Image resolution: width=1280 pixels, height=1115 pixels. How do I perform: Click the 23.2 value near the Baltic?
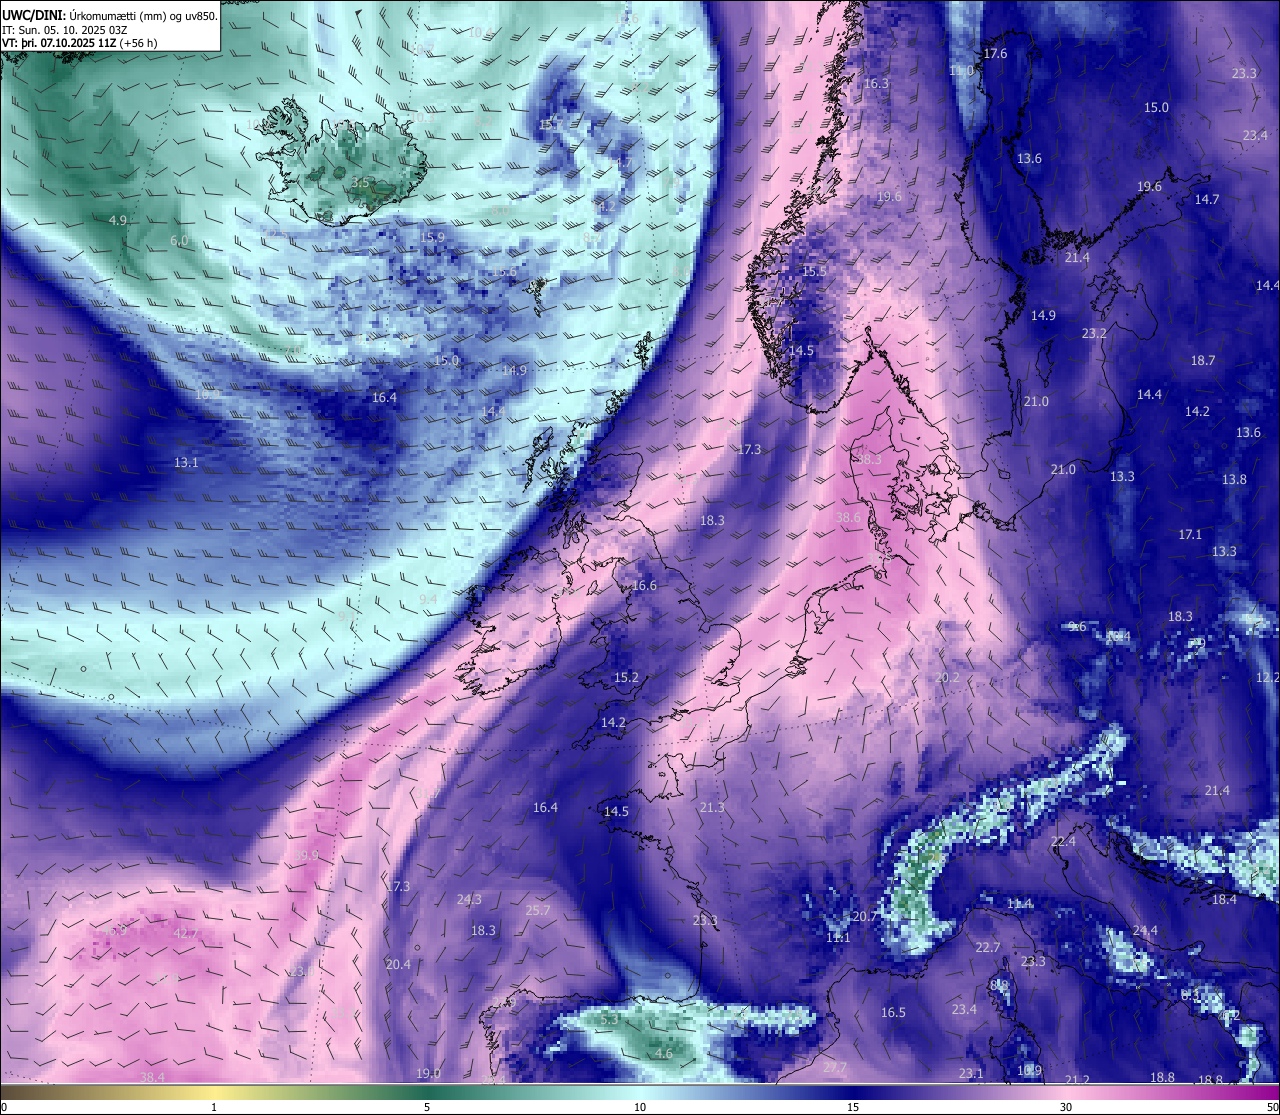pos(1094,334)
